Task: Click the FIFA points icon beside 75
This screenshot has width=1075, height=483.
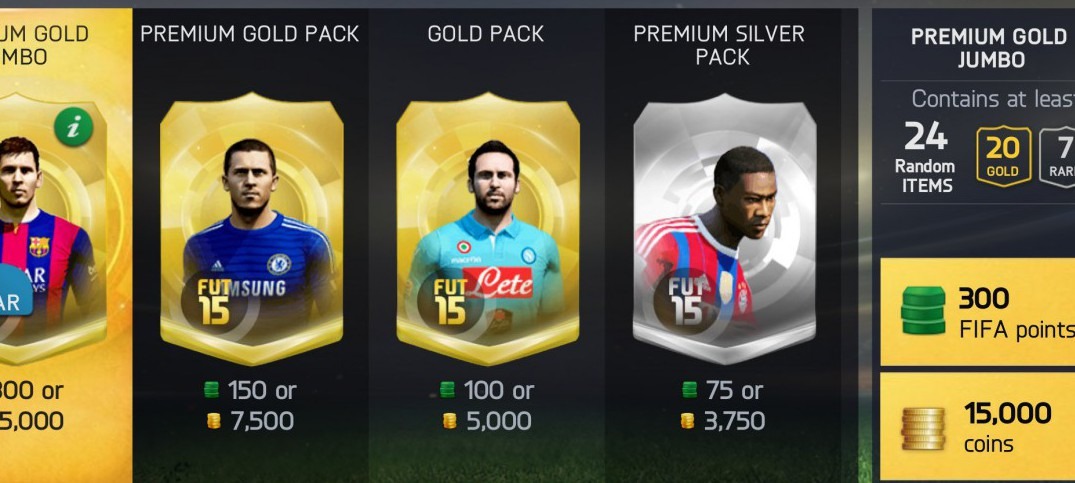Action: 689,390
